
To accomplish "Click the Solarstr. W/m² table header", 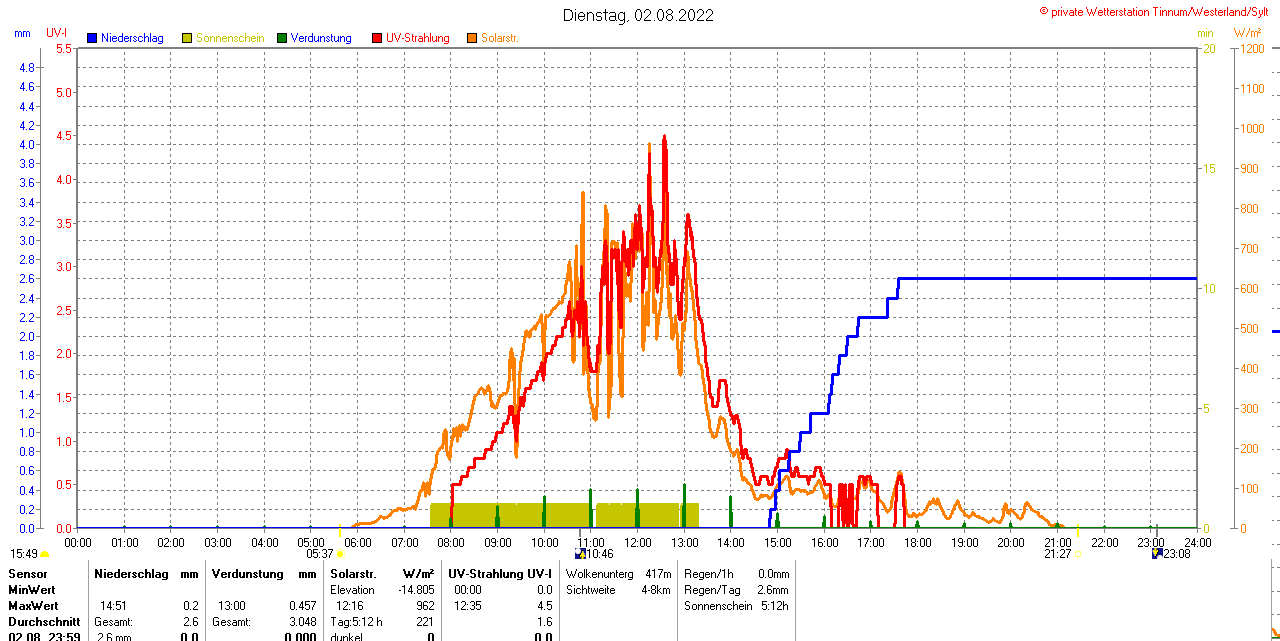I will point(383,574).
